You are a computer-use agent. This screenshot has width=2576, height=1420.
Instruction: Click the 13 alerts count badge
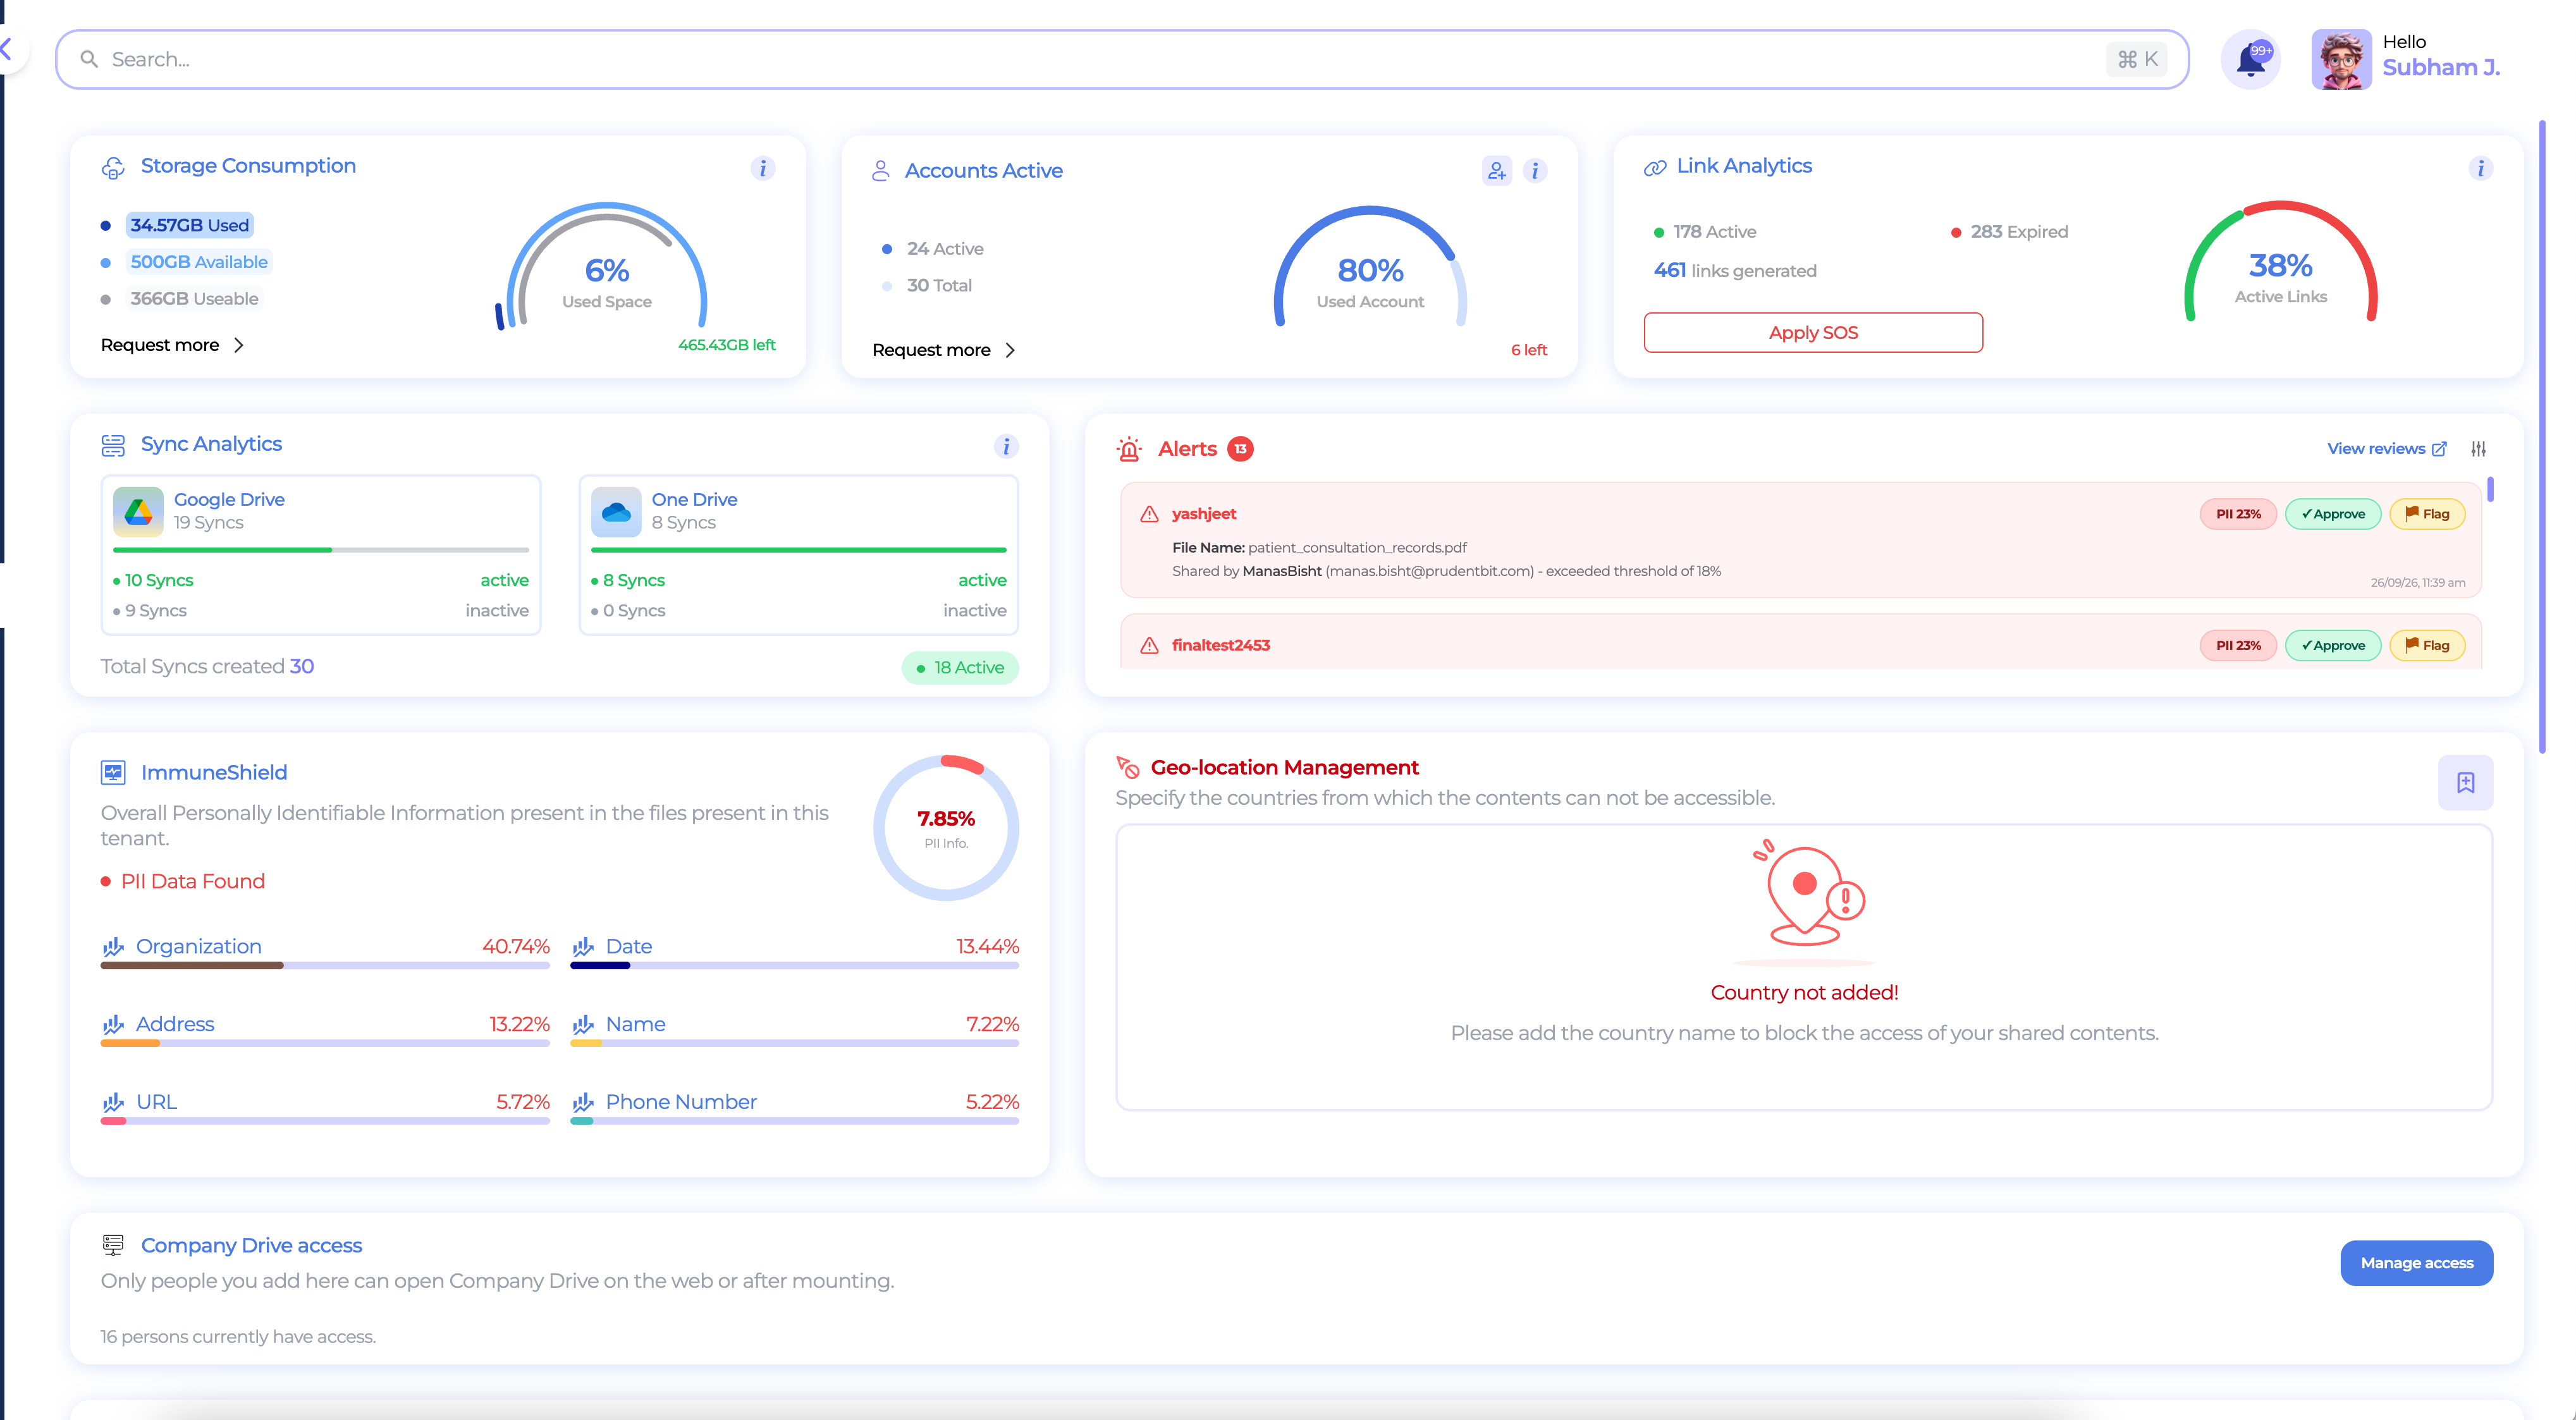click(x=1240, y=449)
